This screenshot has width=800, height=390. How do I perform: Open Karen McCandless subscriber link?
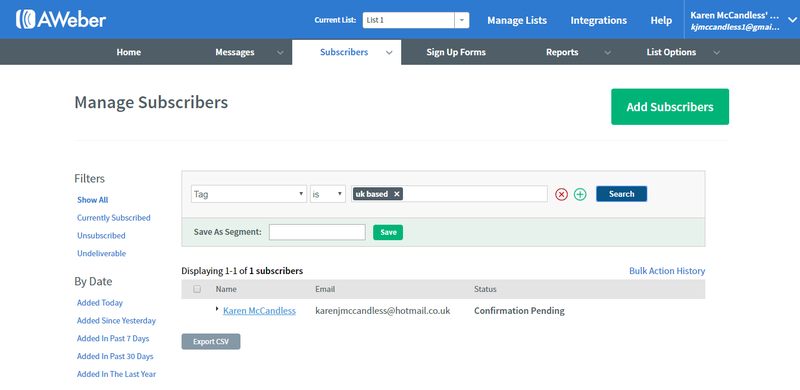pyautogui.click(x=259, y=310)
